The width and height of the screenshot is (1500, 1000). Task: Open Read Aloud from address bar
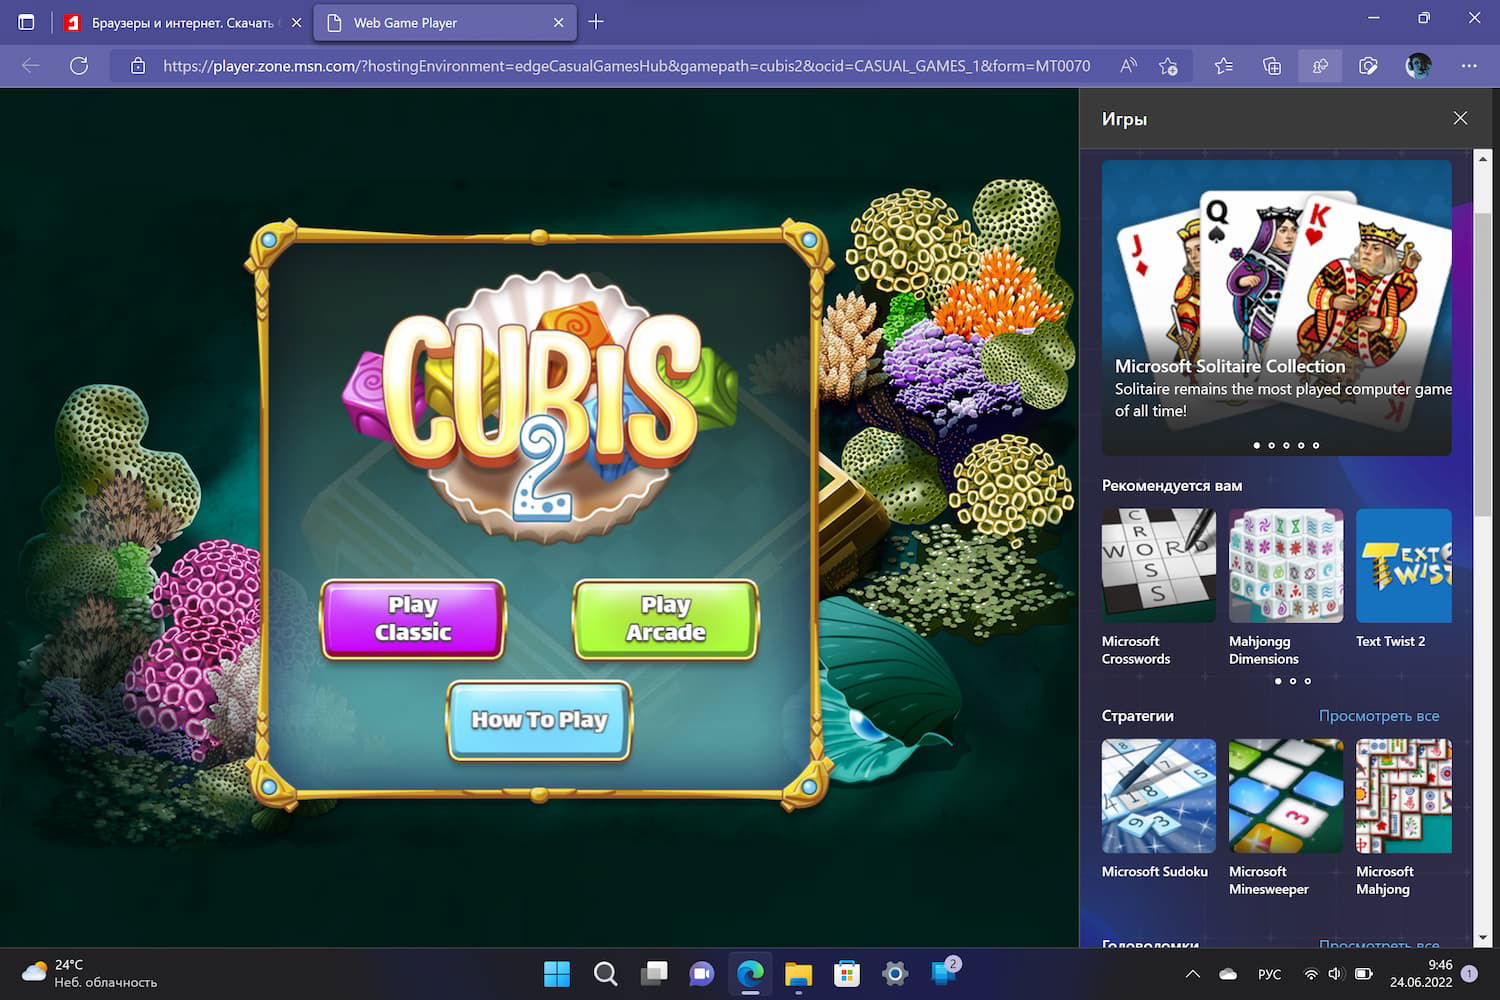[1128, 66]
